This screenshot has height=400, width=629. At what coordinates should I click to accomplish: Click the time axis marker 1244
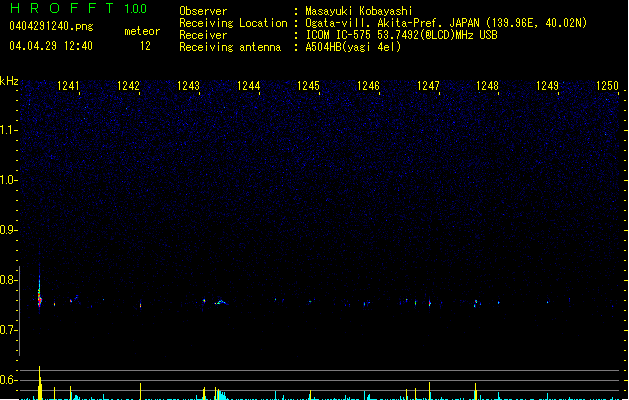coord(248,86)
